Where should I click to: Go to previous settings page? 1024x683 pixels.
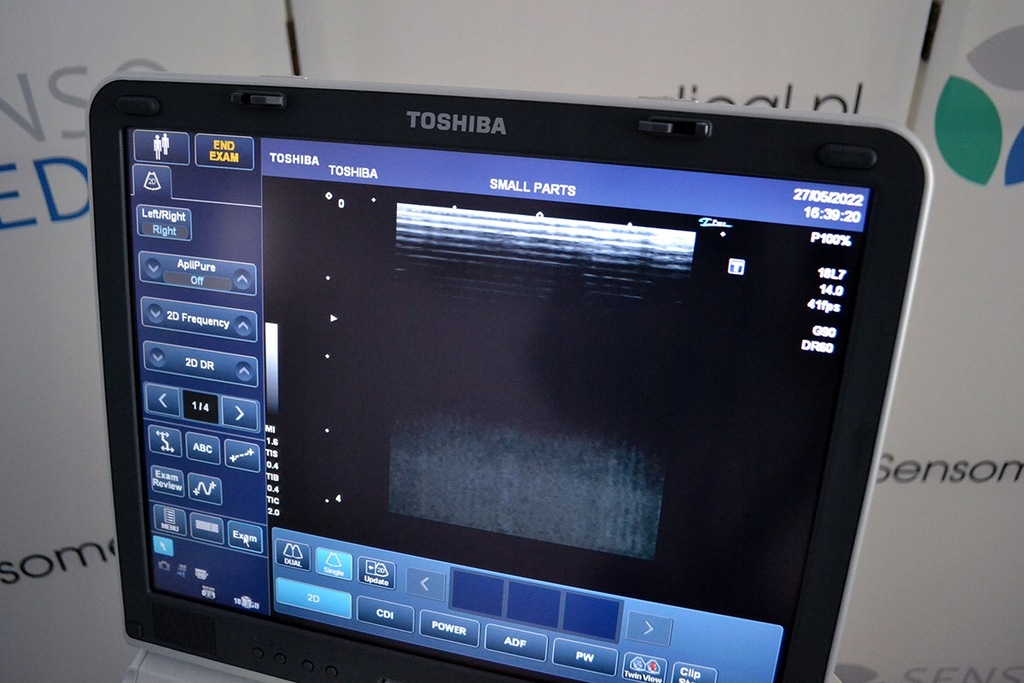pyautogui.click(x=163, y=400)
